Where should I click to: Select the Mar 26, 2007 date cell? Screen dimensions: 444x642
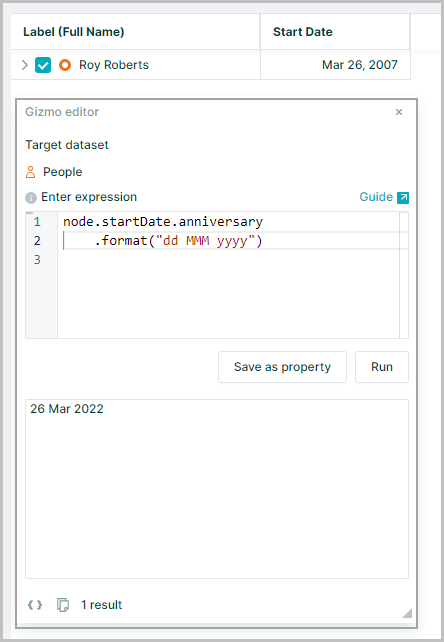pyautogui.click(x=335, y=65)
